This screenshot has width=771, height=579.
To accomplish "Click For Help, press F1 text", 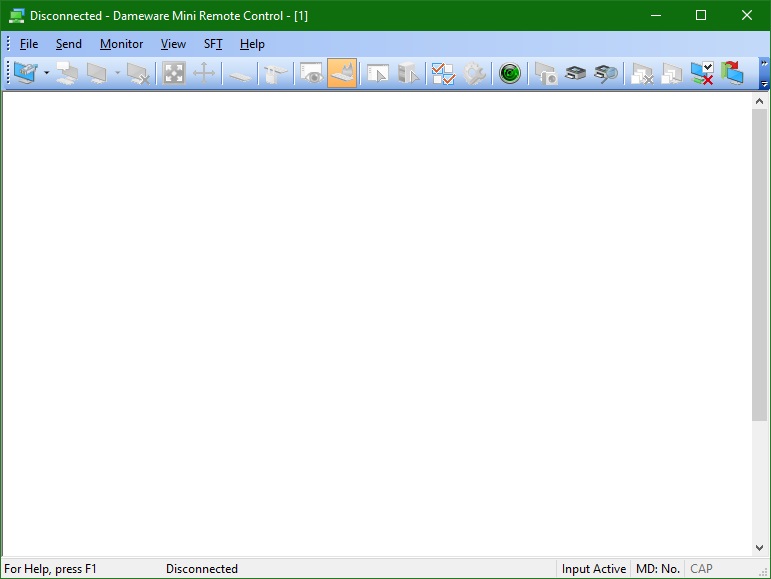I will tap(50, 569).
